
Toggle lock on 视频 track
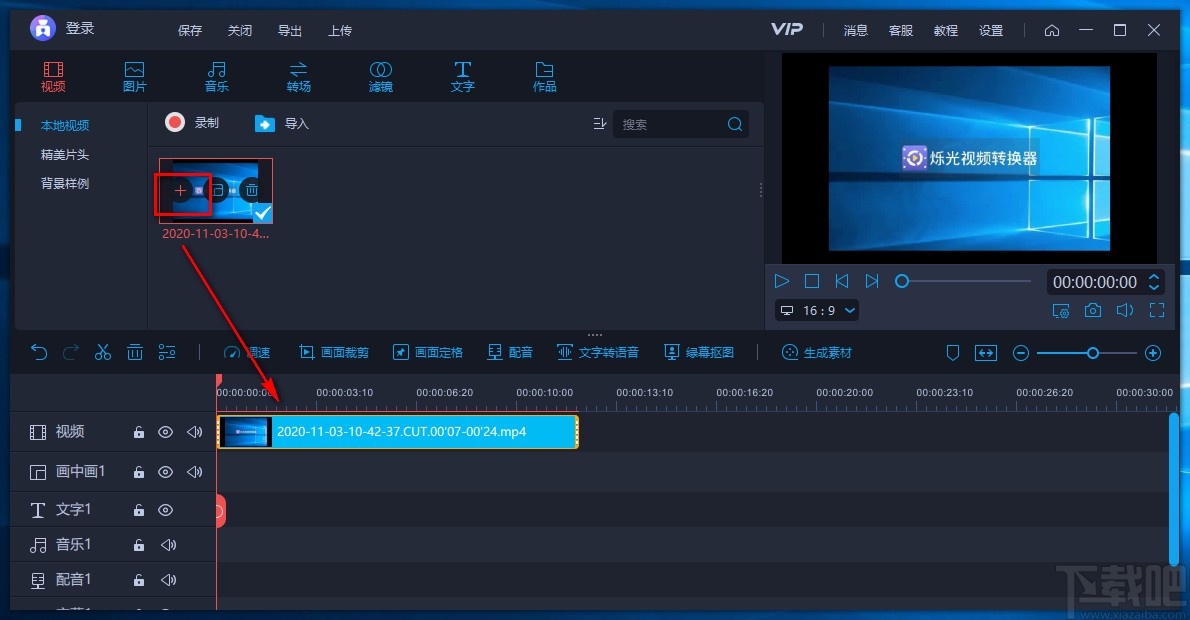pyautogui.click(x=139, y=432)
